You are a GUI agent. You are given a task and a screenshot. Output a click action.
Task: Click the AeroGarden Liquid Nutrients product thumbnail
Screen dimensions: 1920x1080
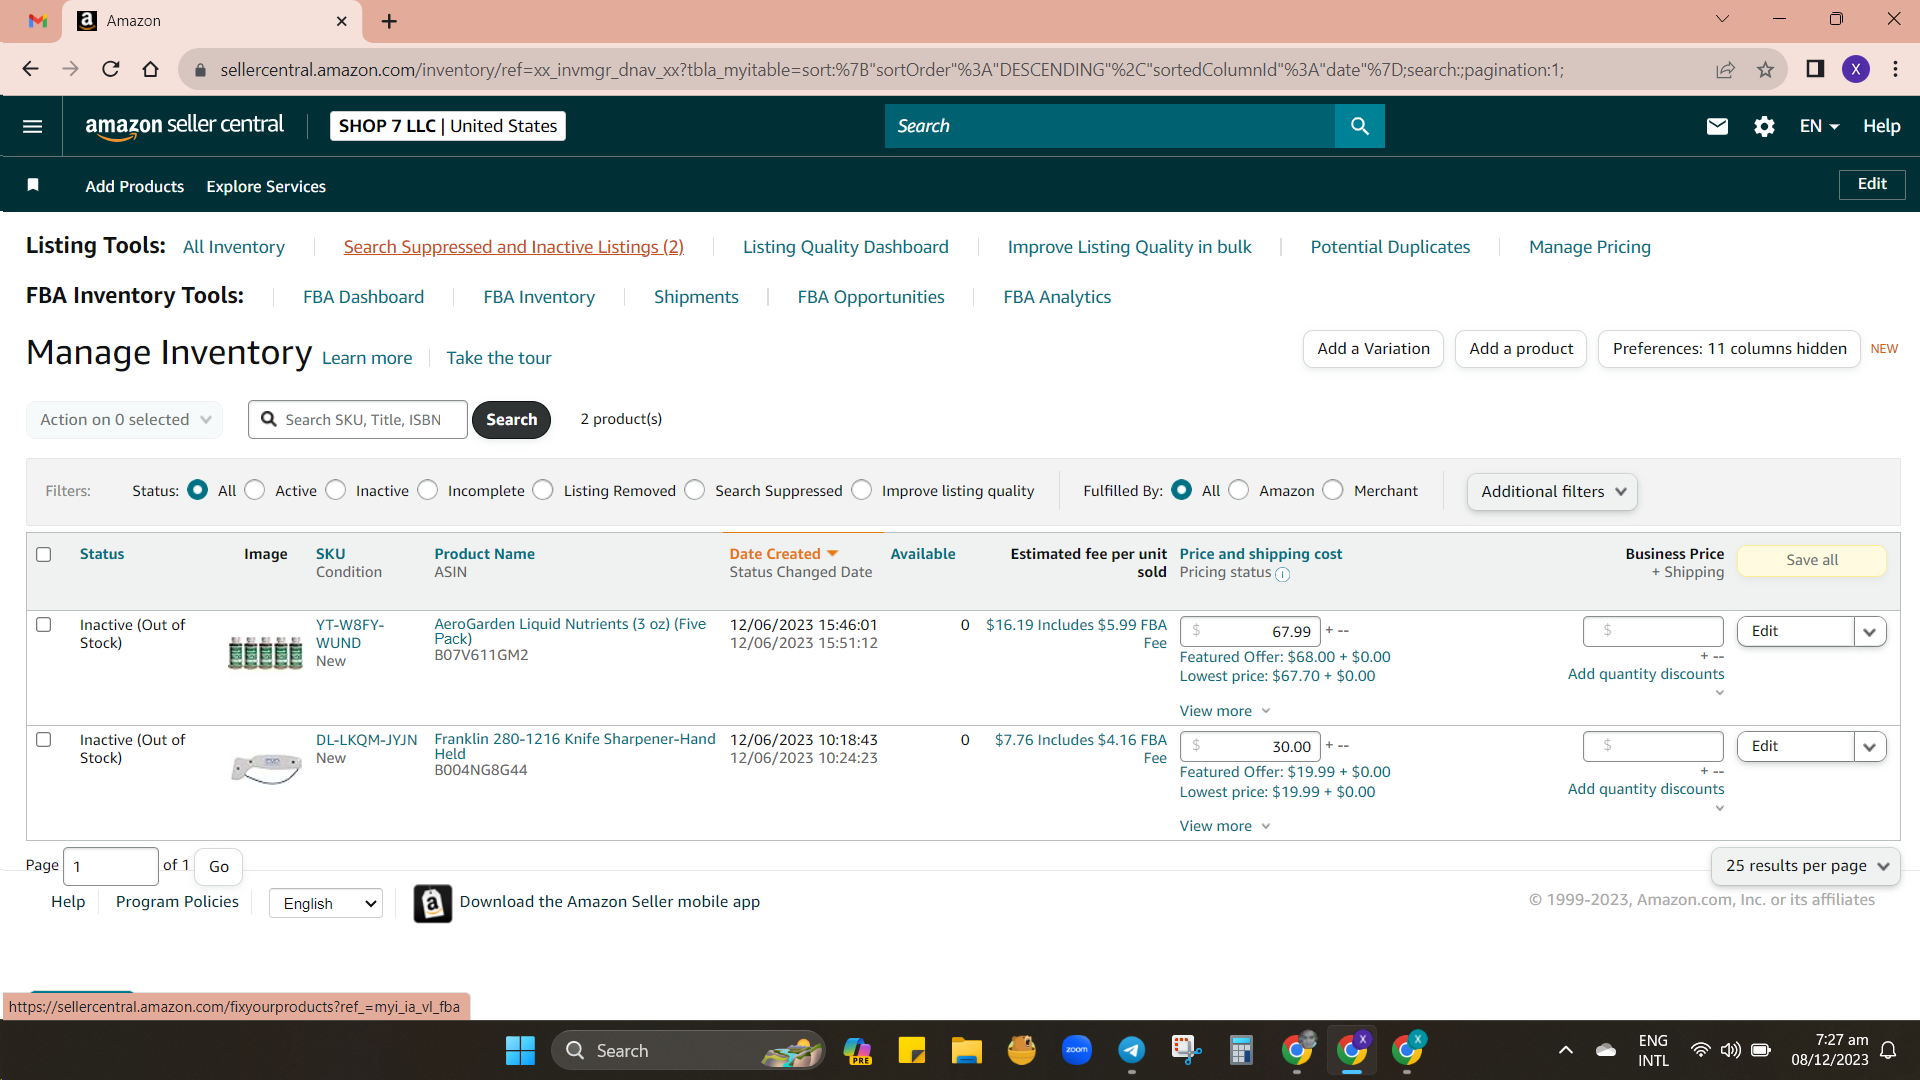(265, 652)
